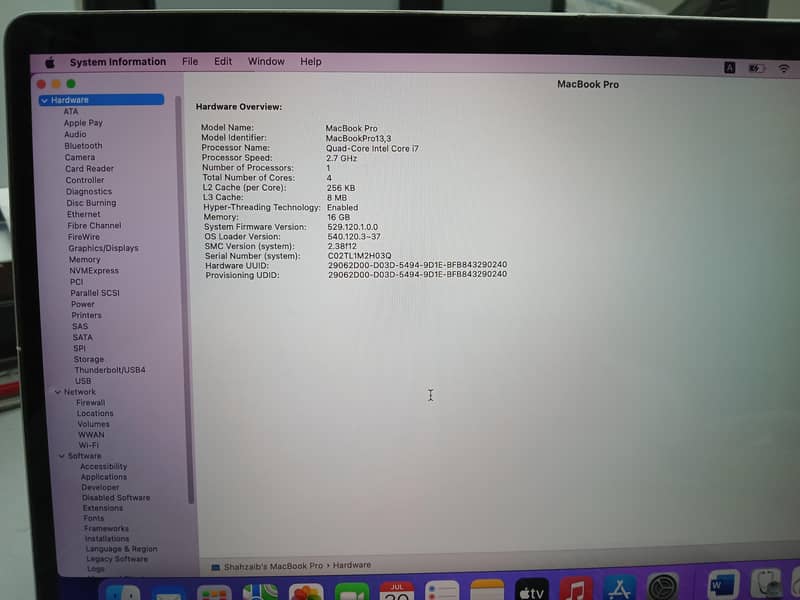Collapse the Hardware section chevron
The height and width of the screenshot is (600, 800).
point(44,101)
